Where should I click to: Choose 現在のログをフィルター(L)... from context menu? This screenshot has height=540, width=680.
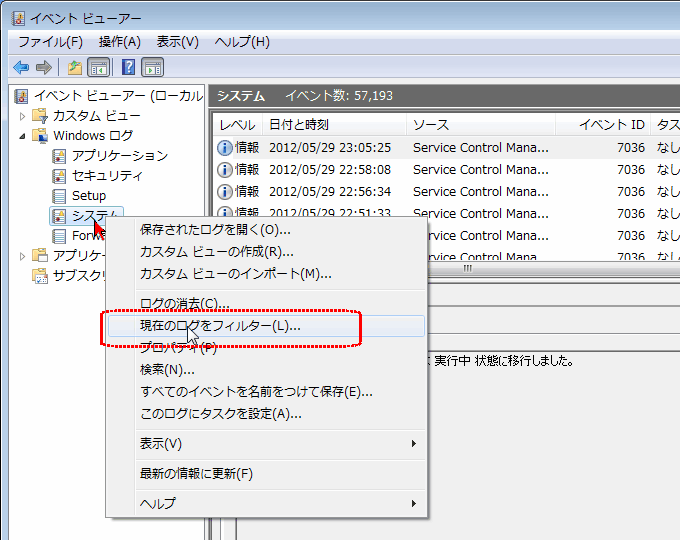click(x=220, y=326)
